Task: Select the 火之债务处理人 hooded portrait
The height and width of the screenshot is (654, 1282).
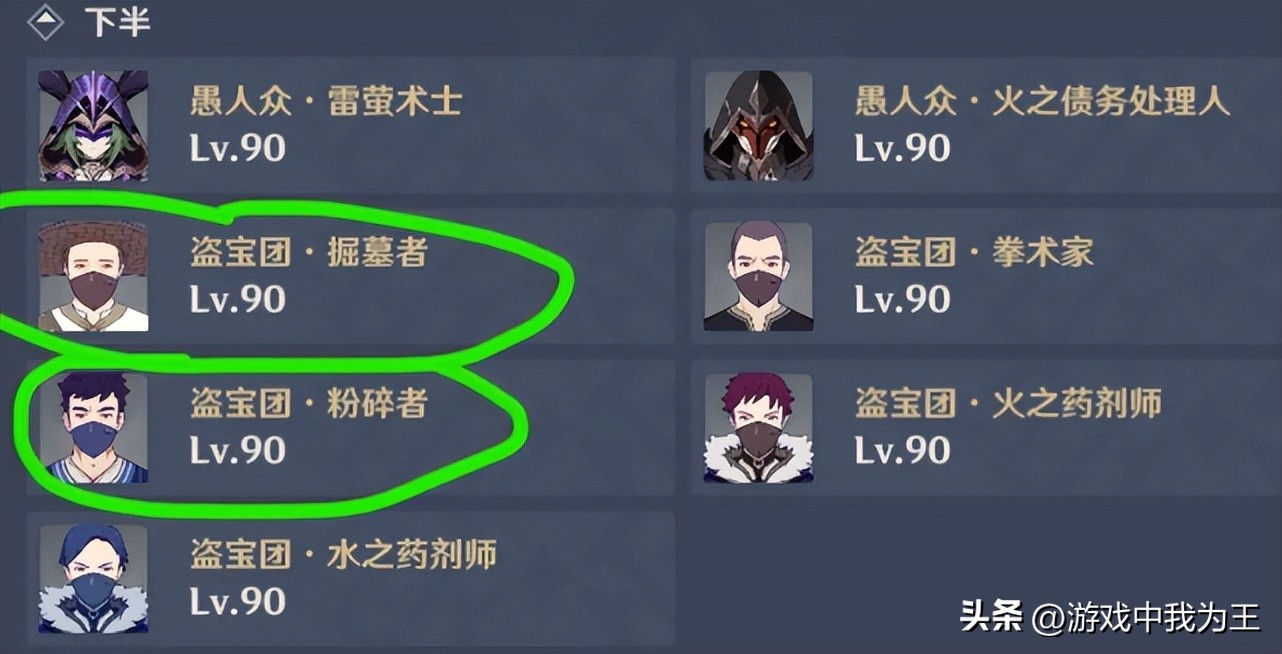Action: click(759, 126)
